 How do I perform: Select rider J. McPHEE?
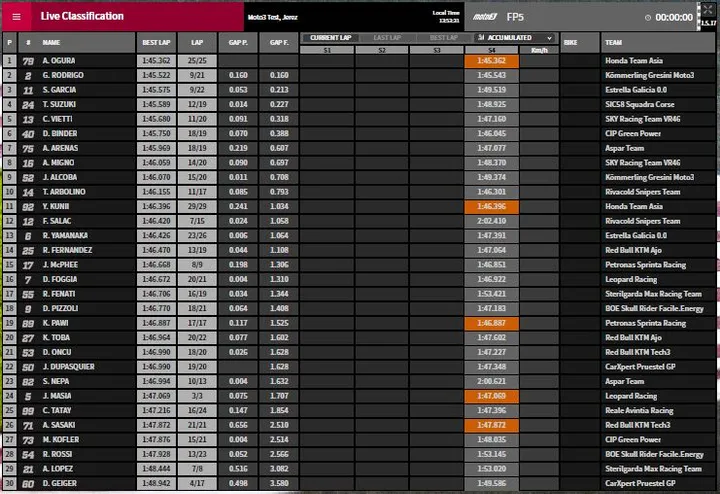coord(60,265)
